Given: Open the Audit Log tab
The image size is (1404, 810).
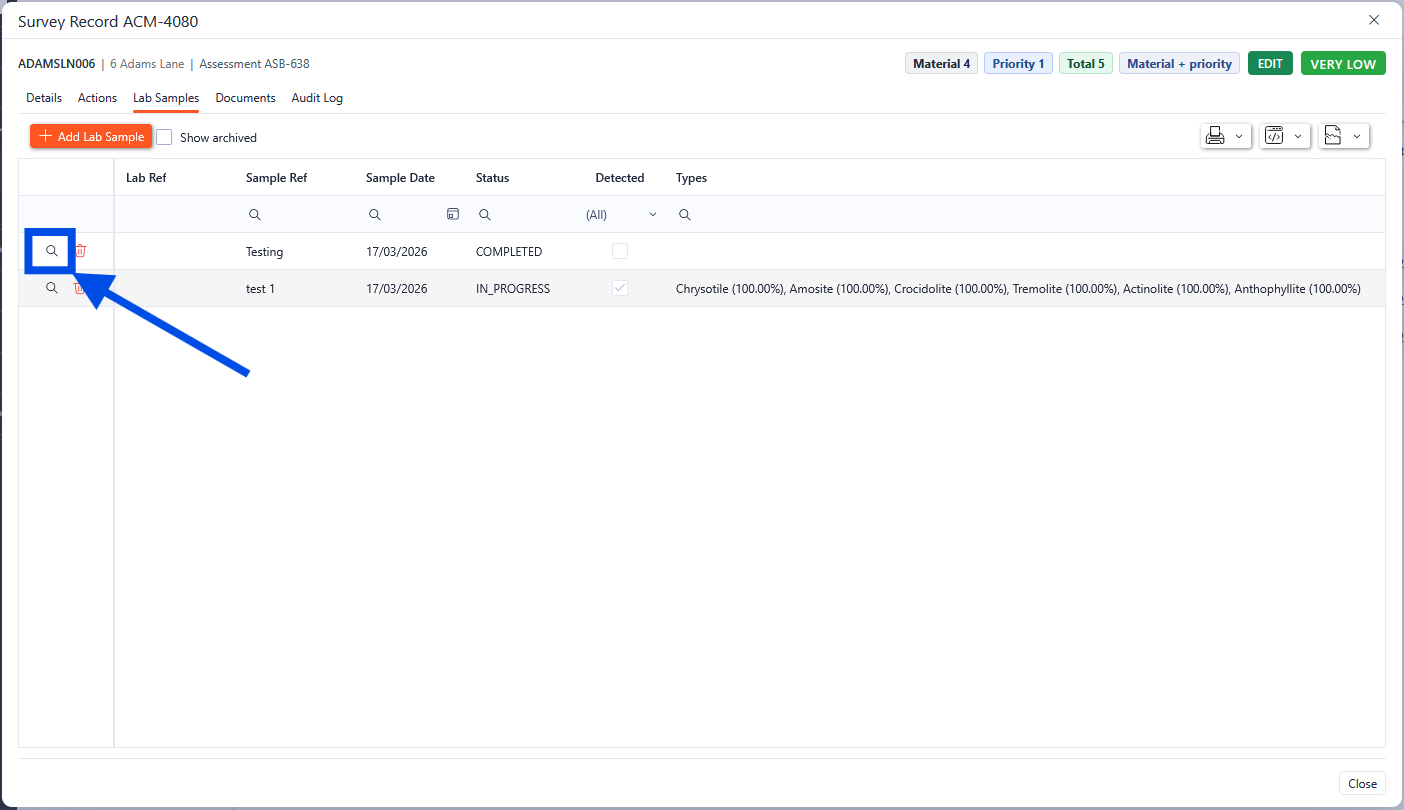Looking at the screenshot, I should click(317, 98).
